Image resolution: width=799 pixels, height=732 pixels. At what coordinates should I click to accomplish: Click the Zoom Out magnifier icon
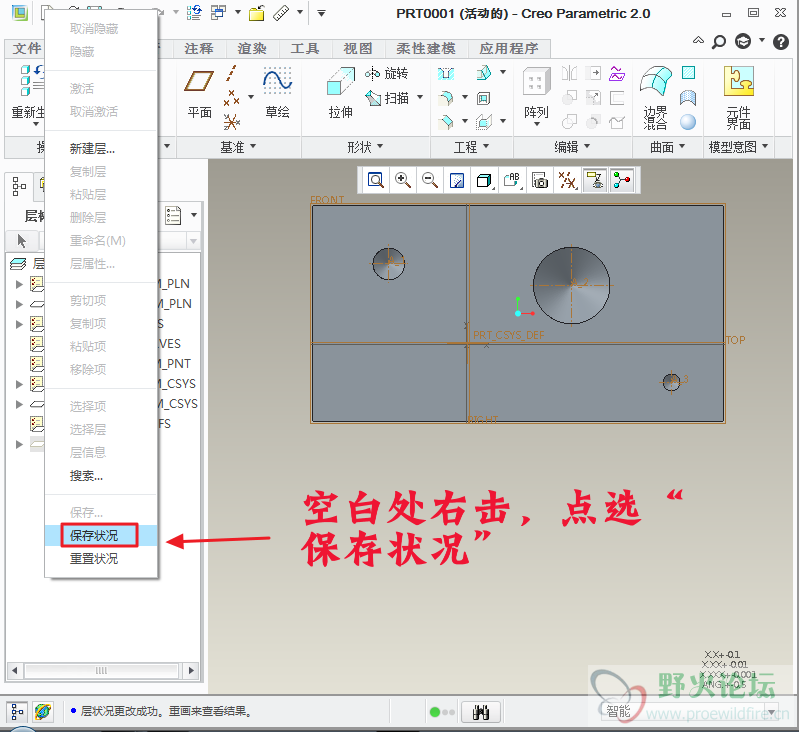click(430, 180)
